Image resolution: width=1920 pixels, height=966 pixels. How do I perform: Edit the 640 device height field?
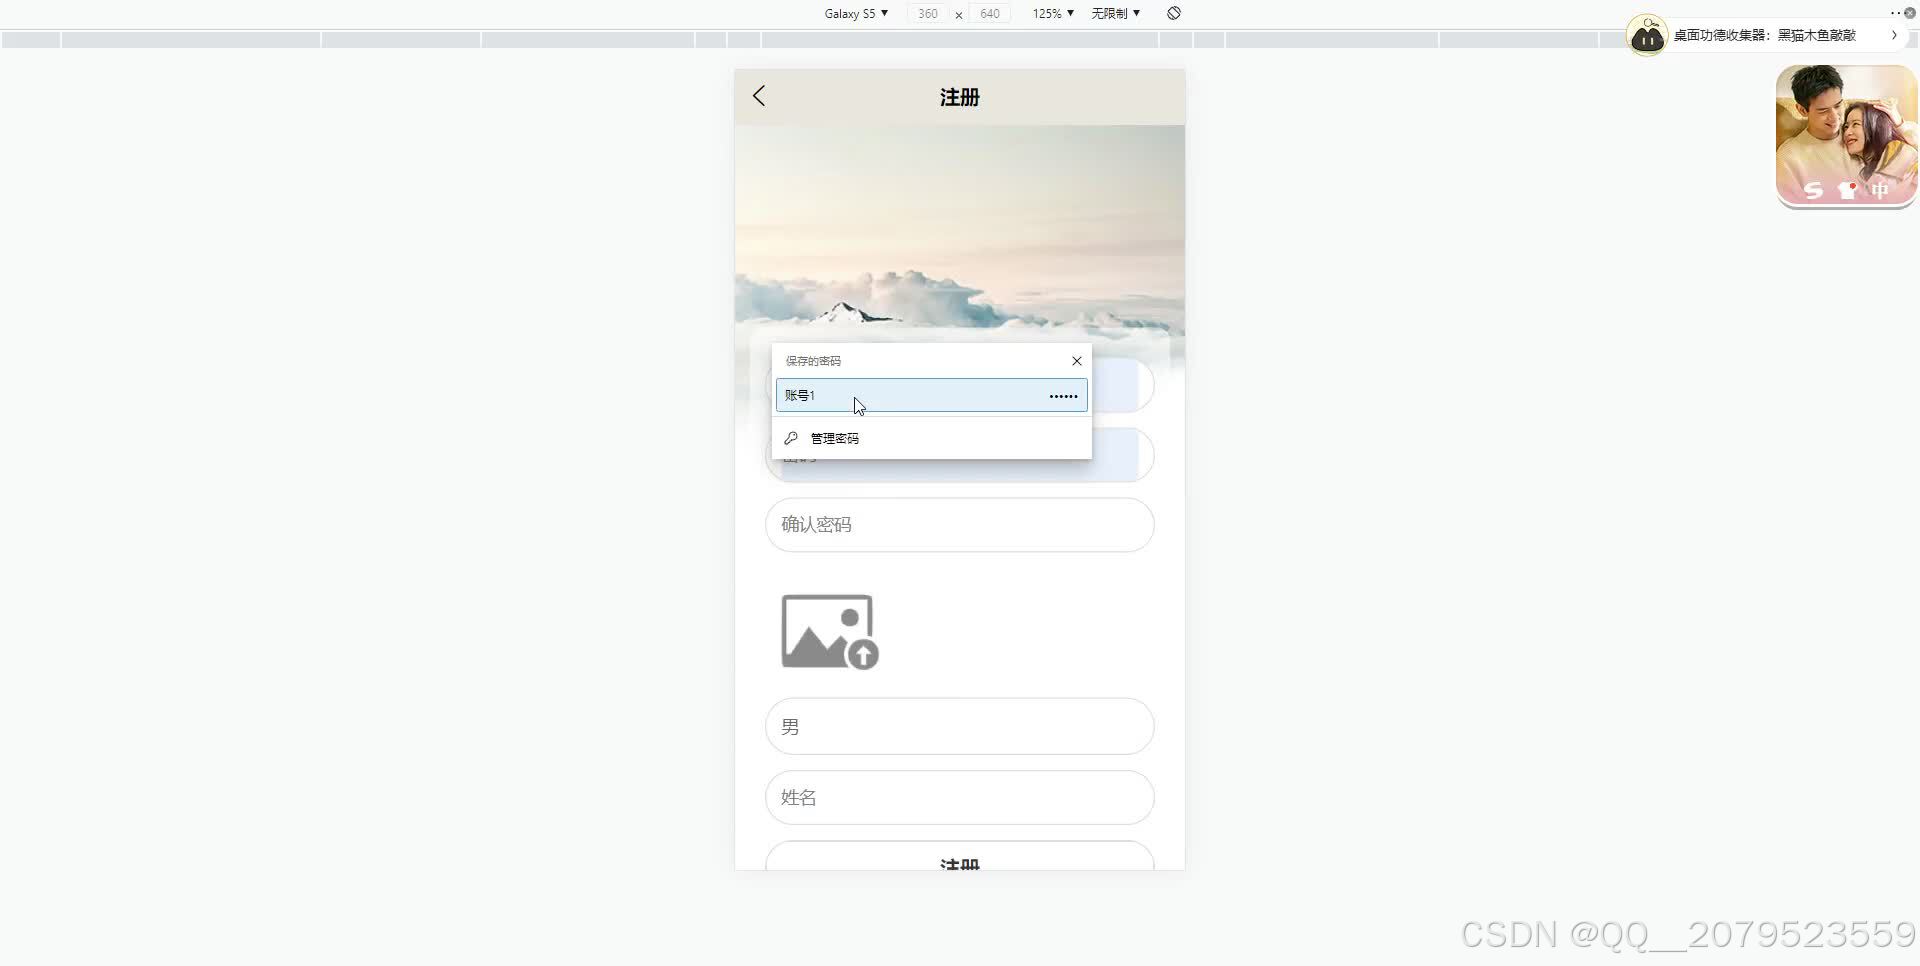[990, 13]
